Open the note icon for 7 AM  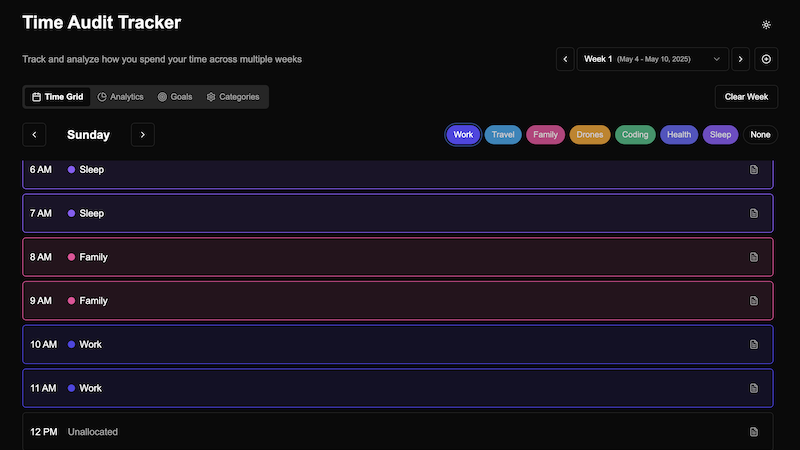pyautogui.click(x=754, y=213)
